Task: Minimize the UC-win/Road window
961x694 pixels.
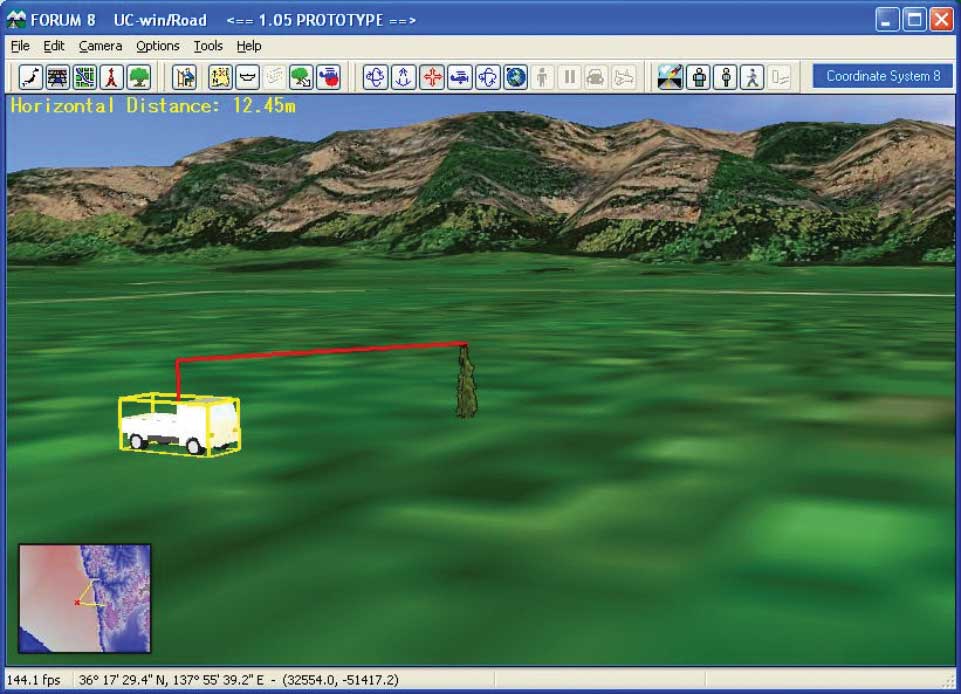Action: [x=887, y=20]
